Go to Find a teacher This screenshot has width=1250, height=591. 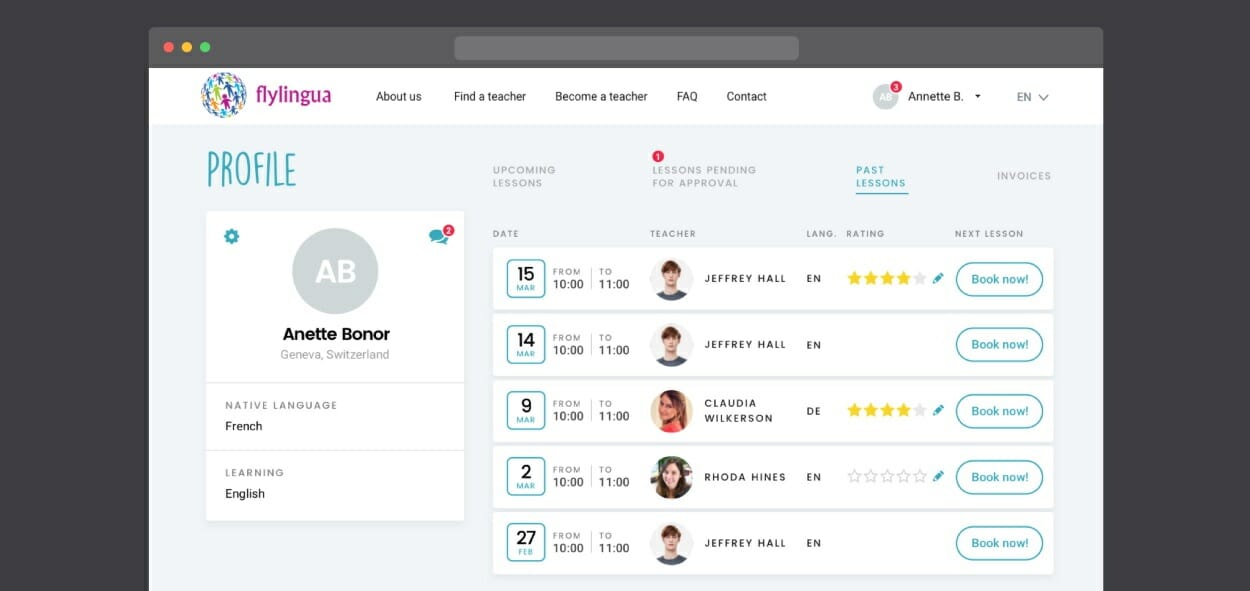pos(489,97)
